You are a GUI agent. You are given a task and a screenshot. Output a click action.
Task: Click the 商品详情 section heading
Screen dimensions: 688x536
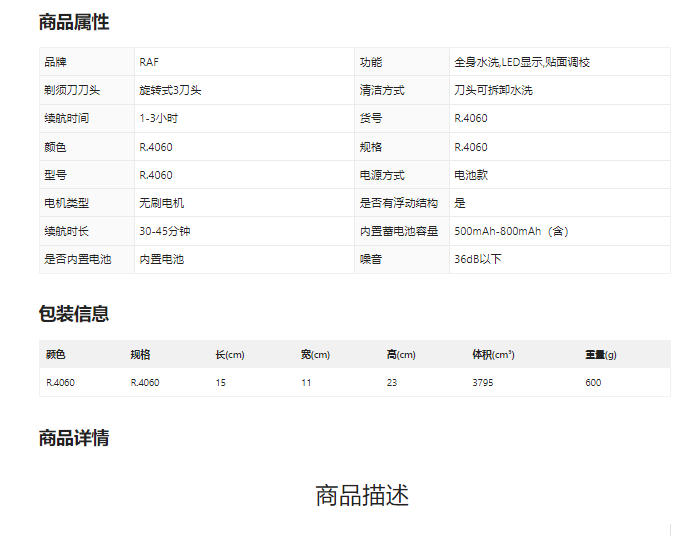pos(74,438)
